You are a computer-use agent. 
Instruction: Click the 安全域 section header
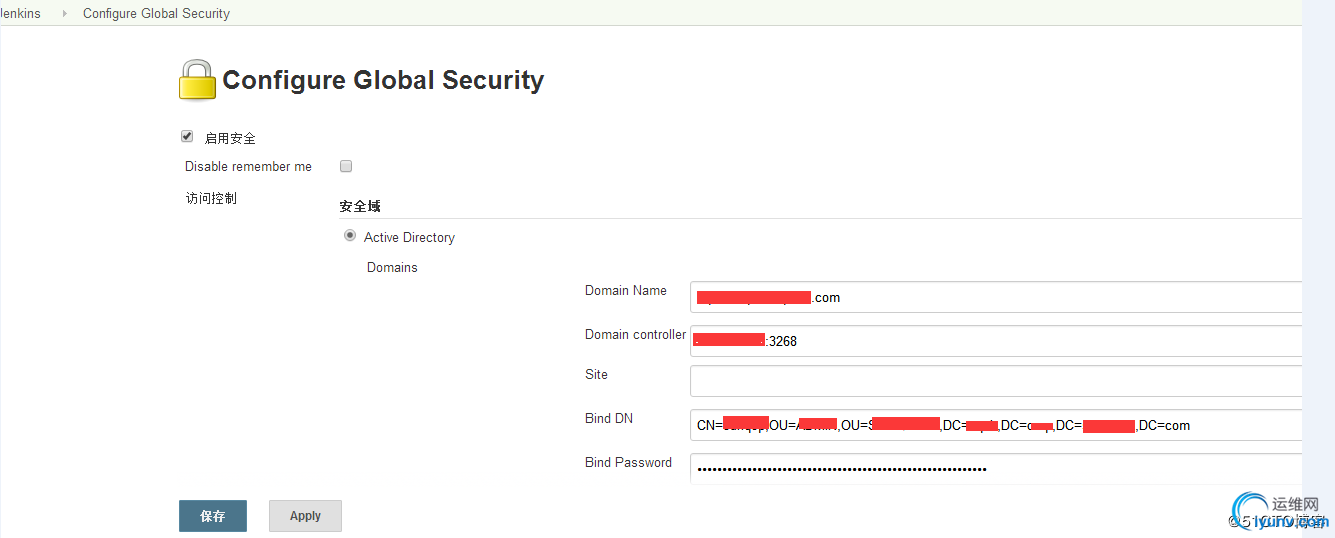click(360, 206)
